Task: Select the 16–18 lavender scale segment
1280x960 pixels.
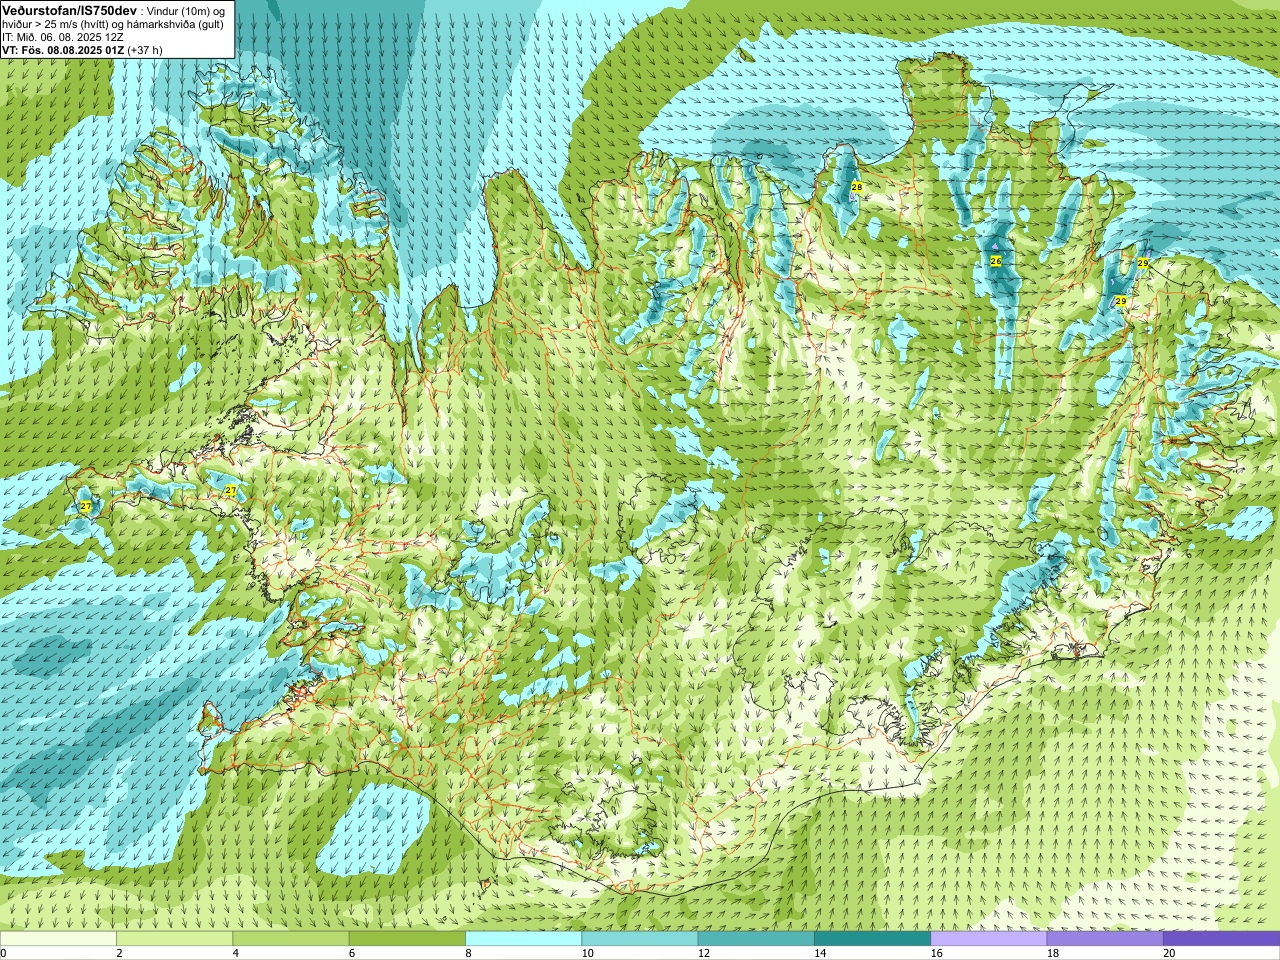Action: pyautogui.click(x=989, y=939)
